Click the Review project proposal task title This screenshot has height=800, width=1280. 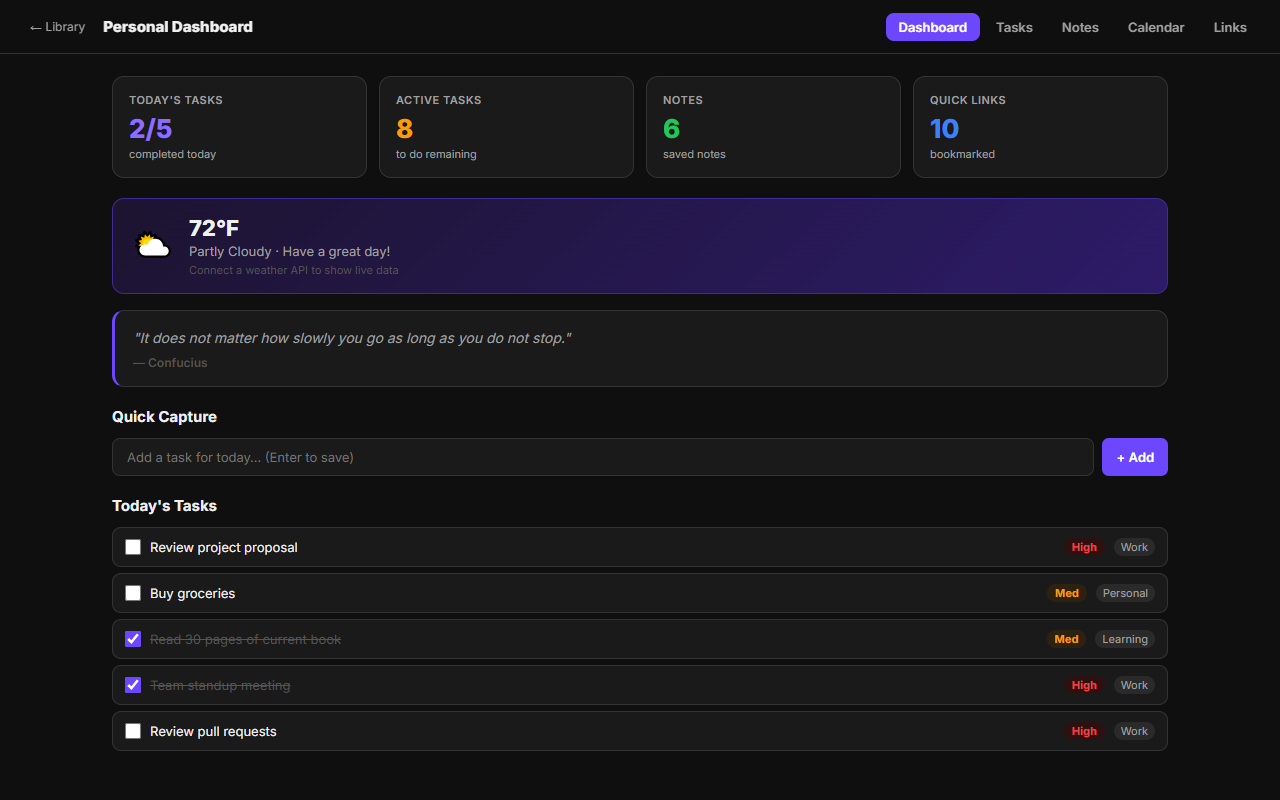pos(224,547)
